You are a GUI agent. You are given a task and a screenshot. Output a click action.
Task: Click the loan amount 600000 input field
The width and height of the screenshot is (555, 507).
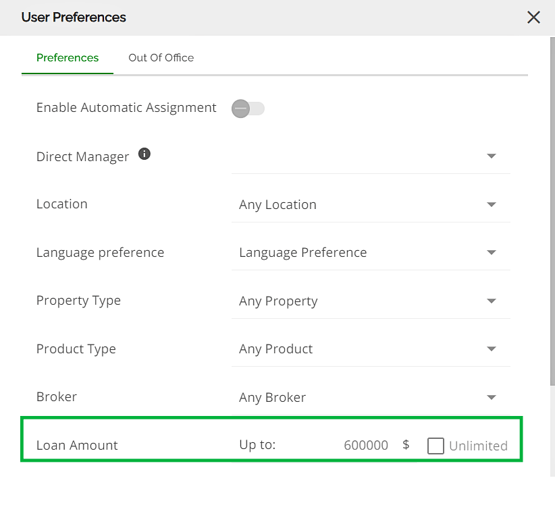366,445
